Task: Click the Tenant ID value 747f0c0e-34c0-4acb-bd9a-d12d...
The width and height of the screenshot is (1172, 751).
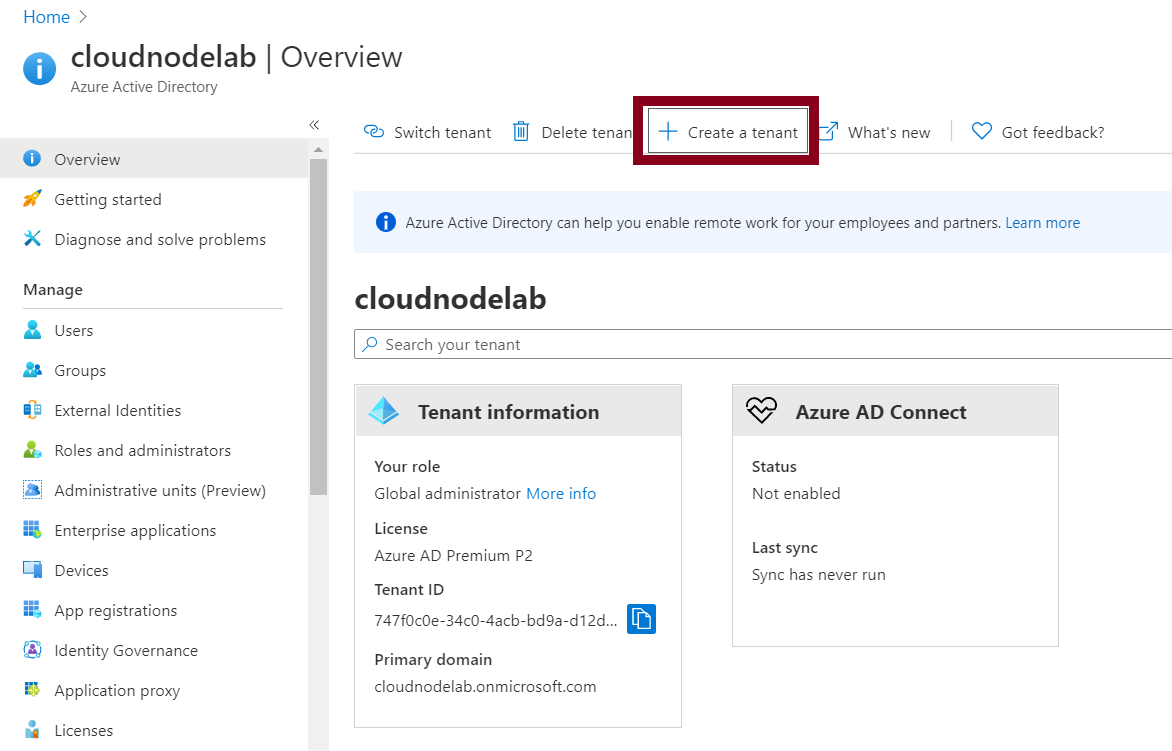Action: (496, 619)
